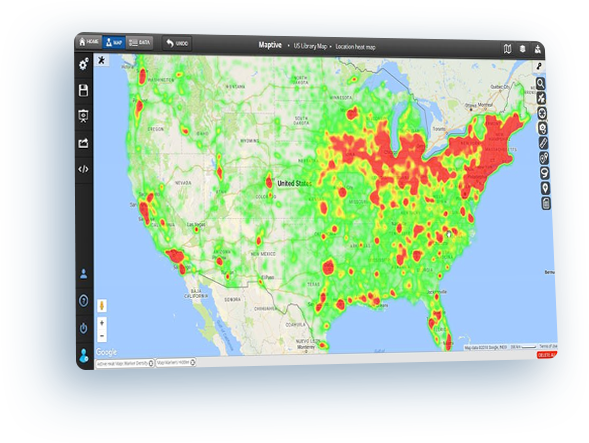Open the wrench map tools icon
This screenshot has width=589, height=443.
[x=539, y=66]
